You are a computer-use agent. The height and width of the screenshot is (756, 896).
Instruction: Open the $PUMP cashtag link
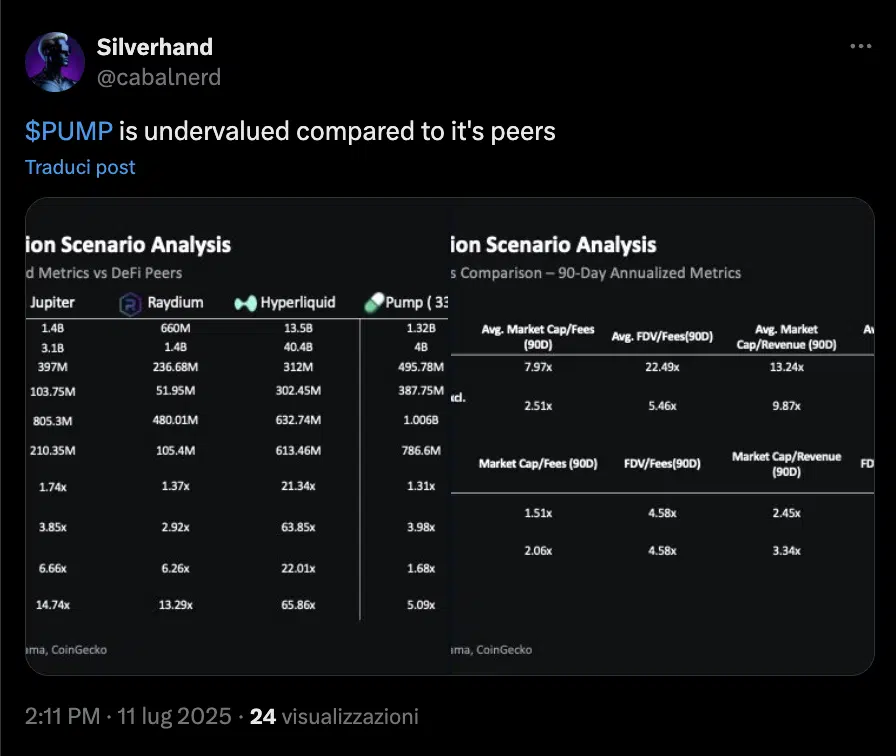68,131
